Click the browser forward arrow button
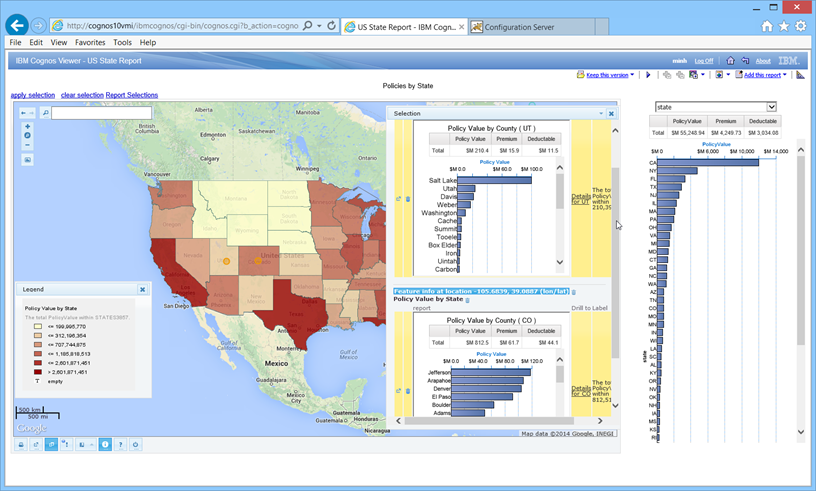 click(39, 25)
